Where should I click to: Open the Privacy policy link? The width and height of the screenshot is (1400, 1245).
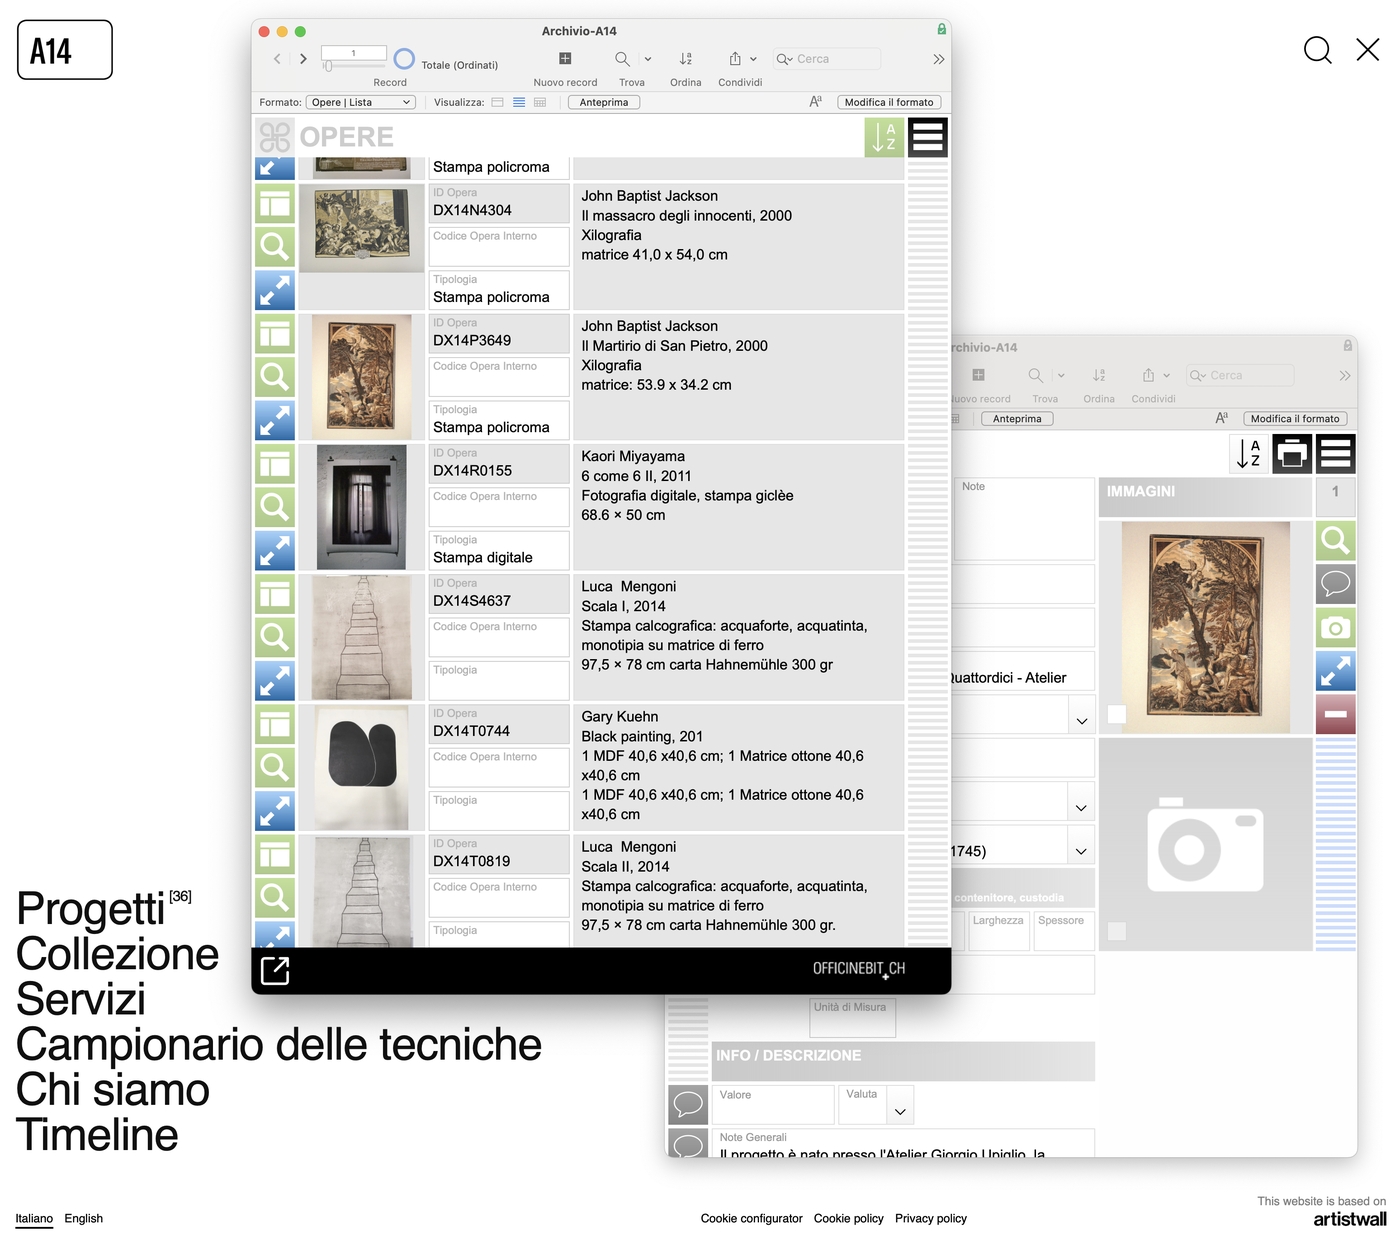pos(931,1218)
